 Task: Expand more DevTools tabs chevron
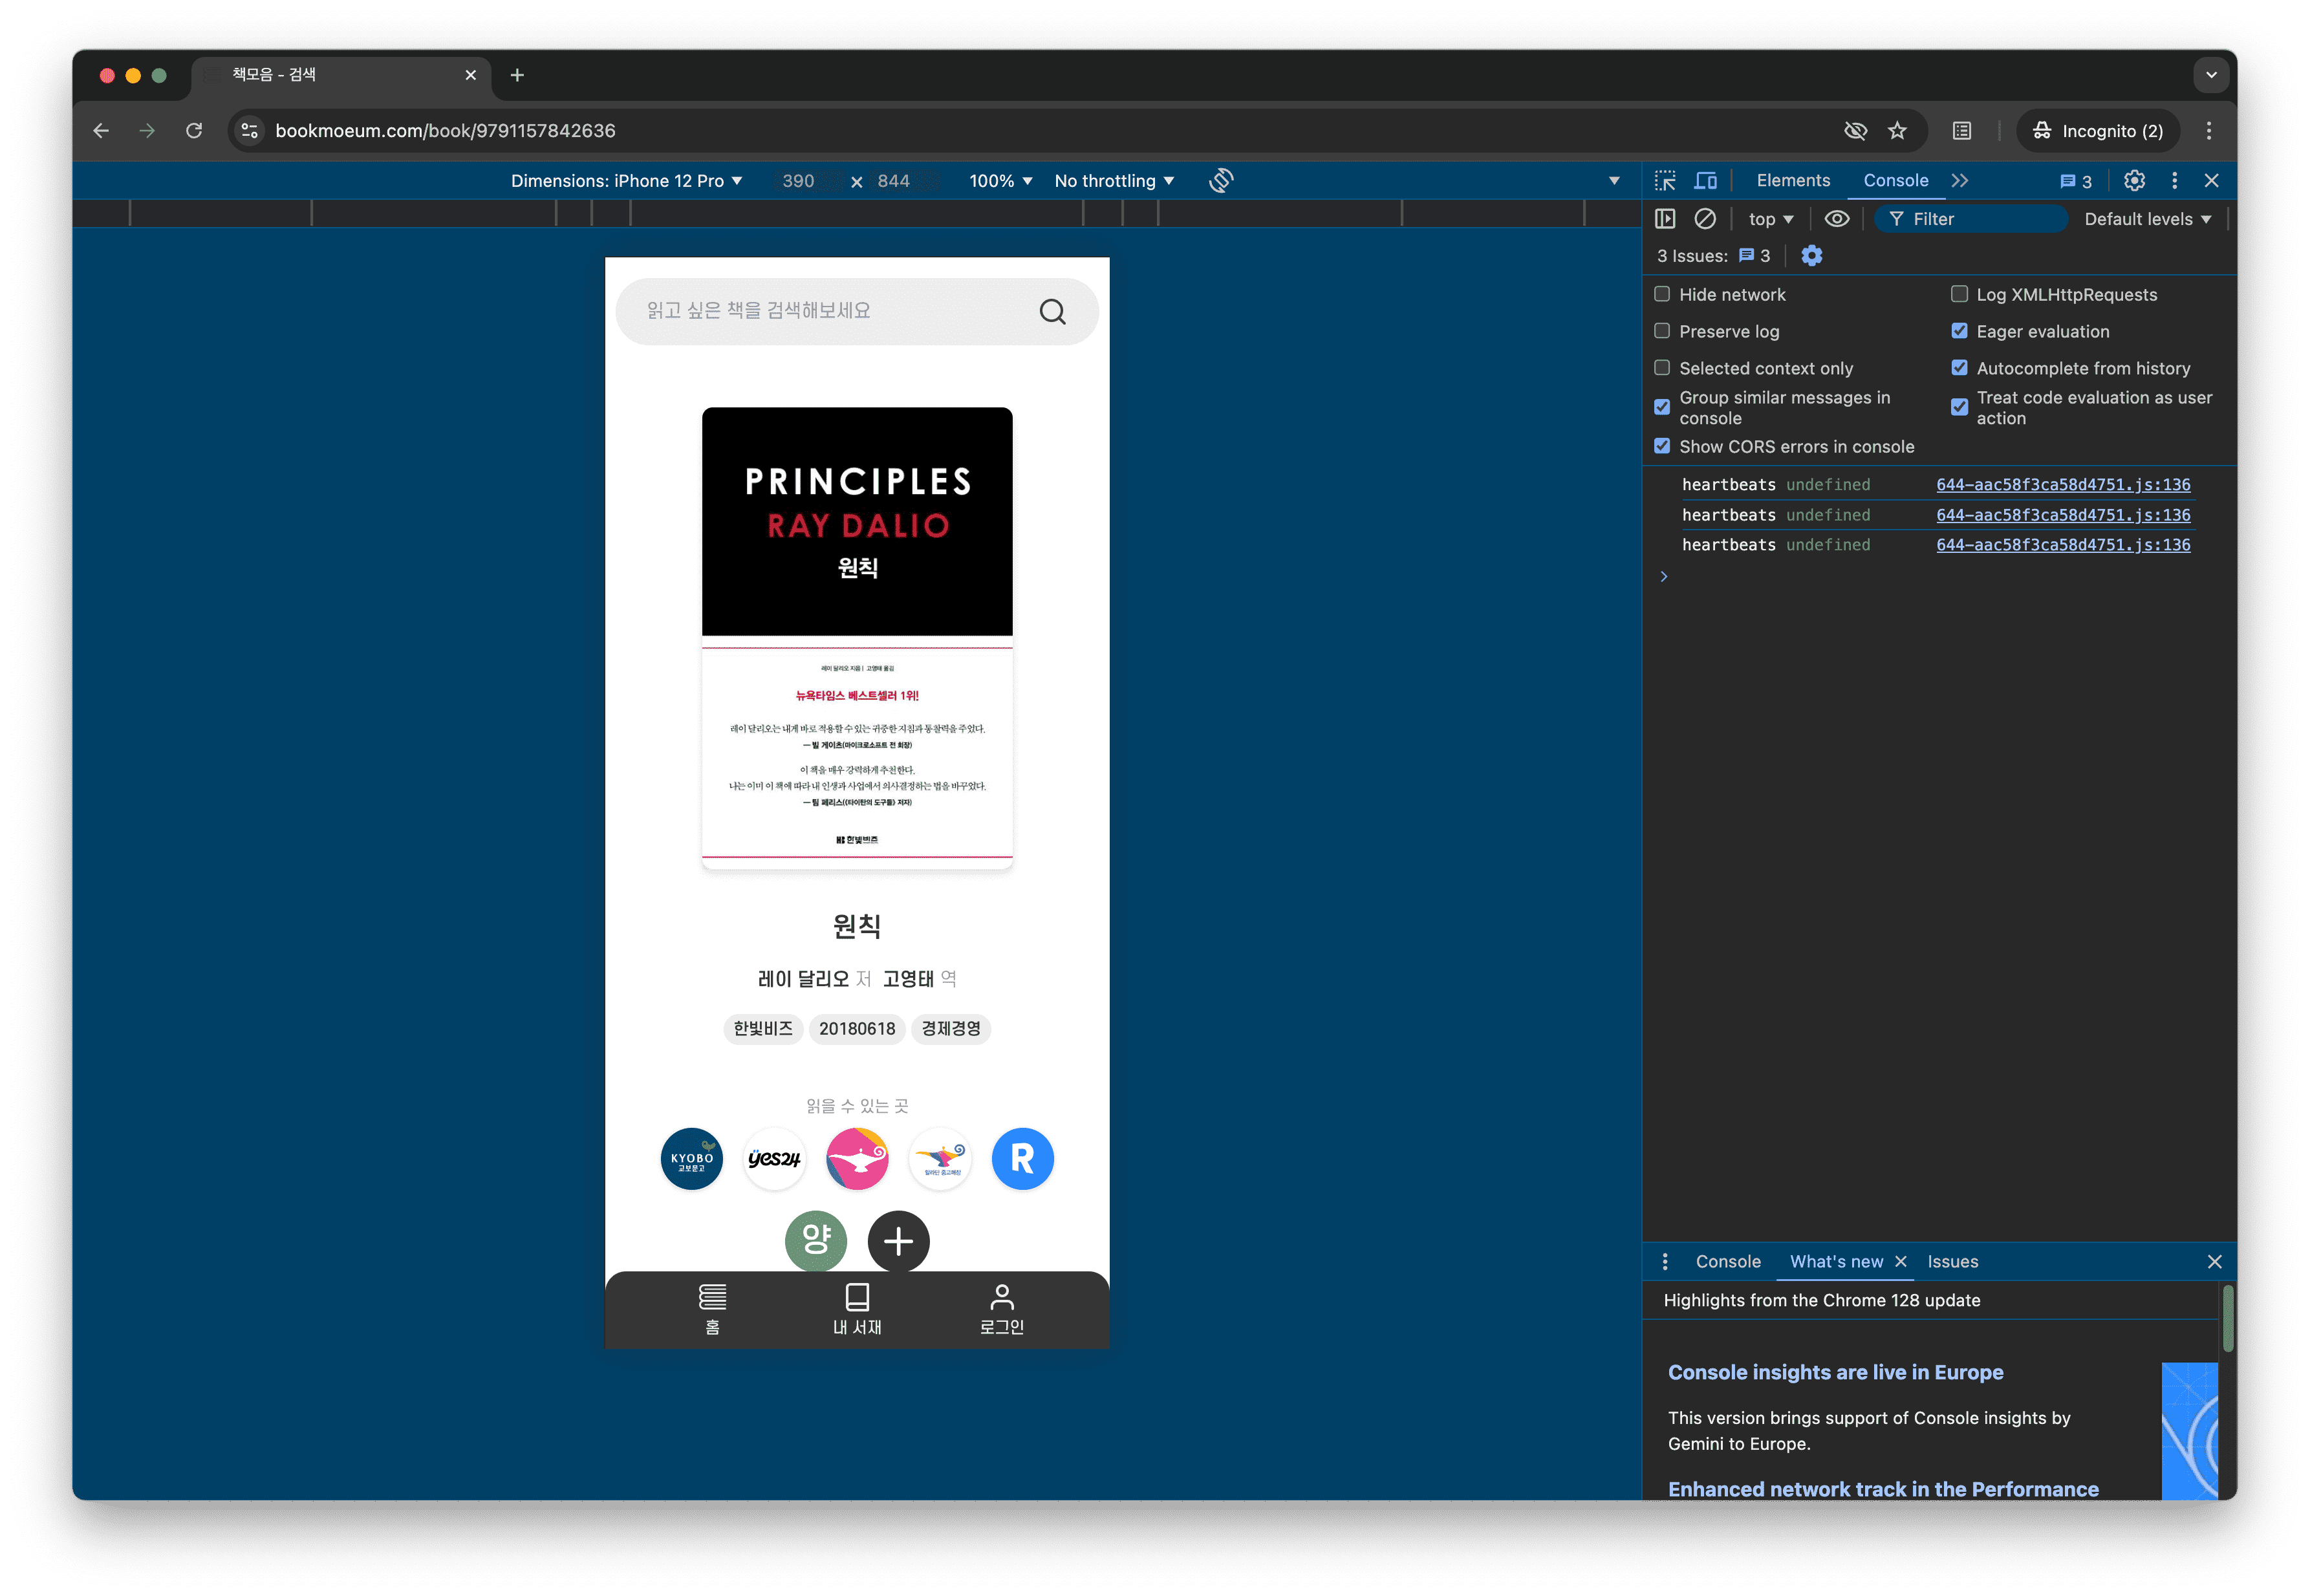coord(1959,181)
